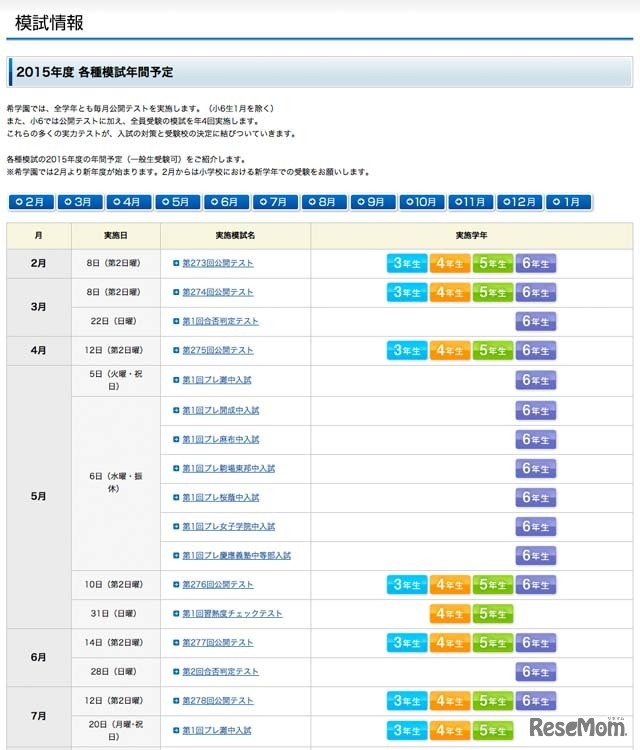The height and width of the screenshot is (750, 640).
Task: Jump to the 6月 month tab
Action: pos(226,202)
